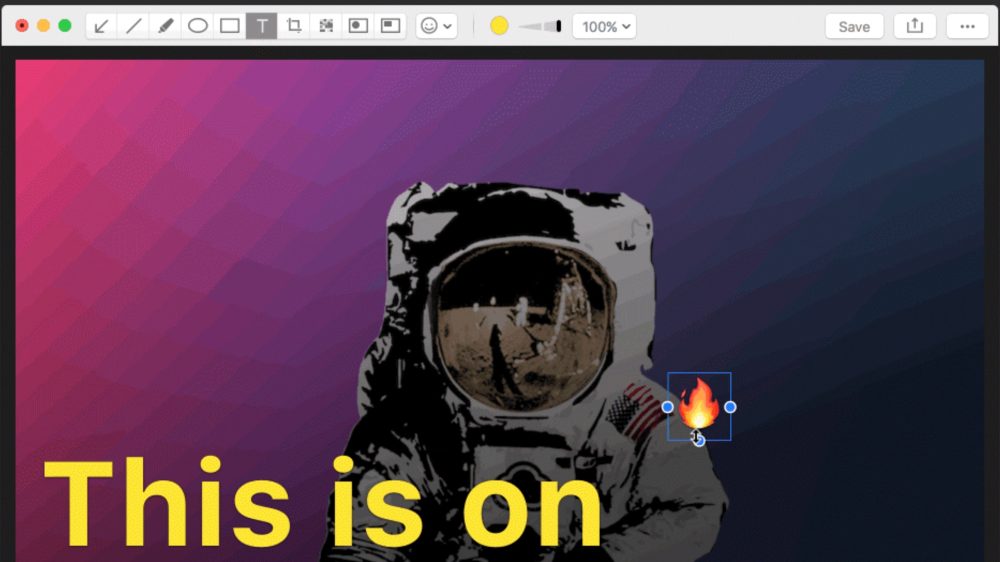Open the yellow color swatch
The image size is (1000, 562).
499,26
